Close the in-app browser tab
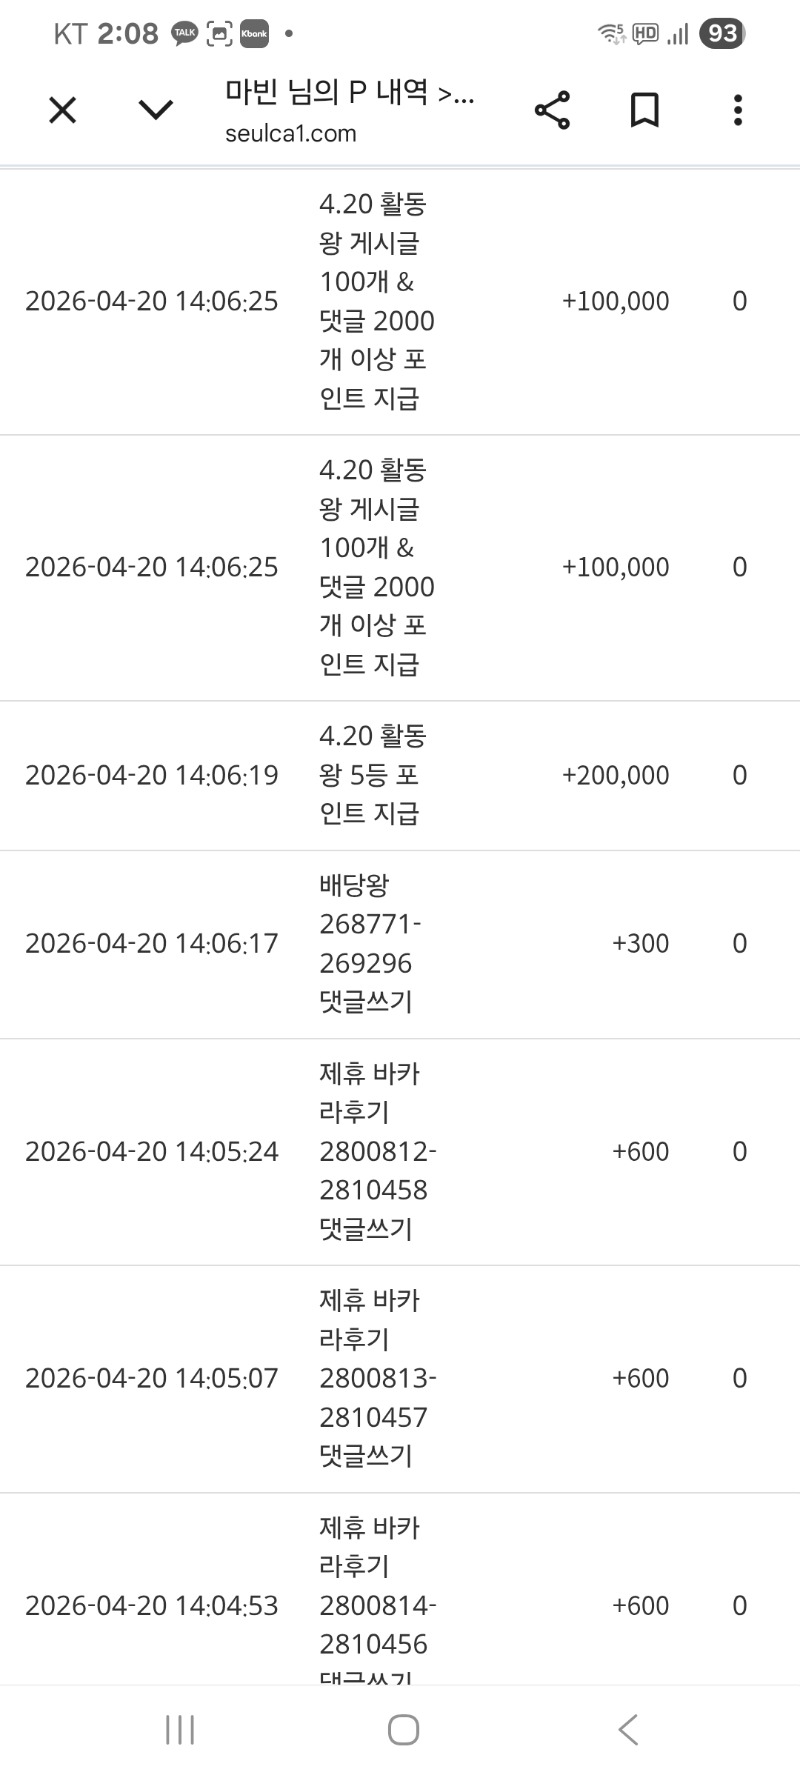The image size is (800, 1778). 62,110
